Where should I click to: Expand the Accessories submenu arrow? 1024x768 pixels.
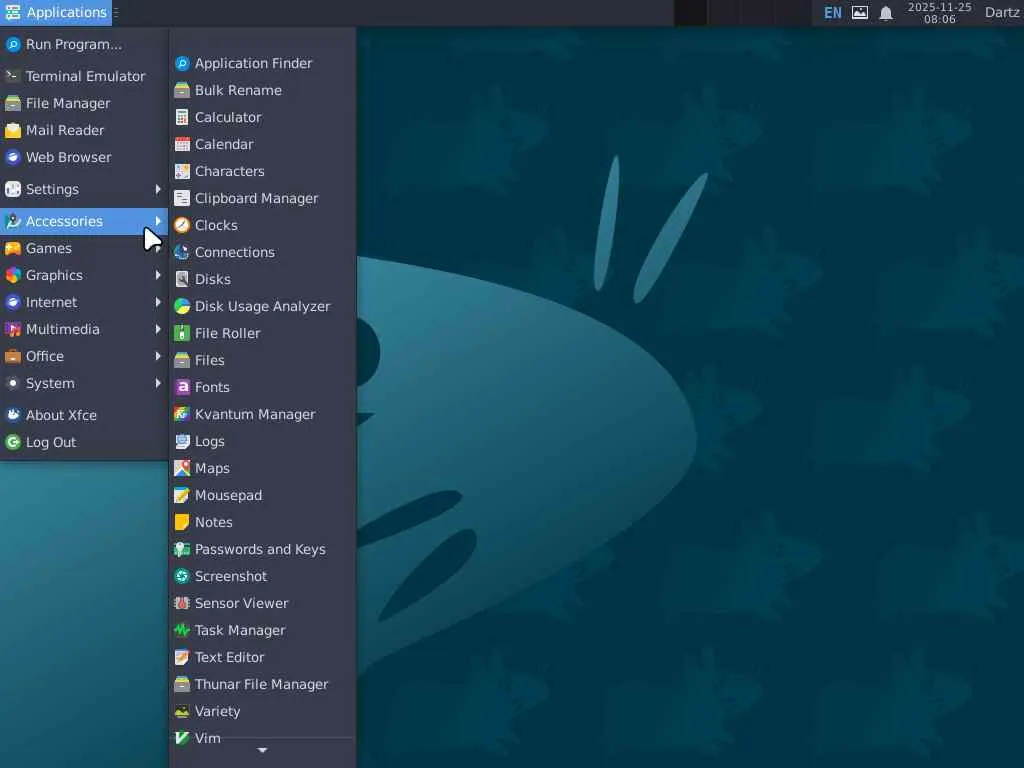[158, 221]
